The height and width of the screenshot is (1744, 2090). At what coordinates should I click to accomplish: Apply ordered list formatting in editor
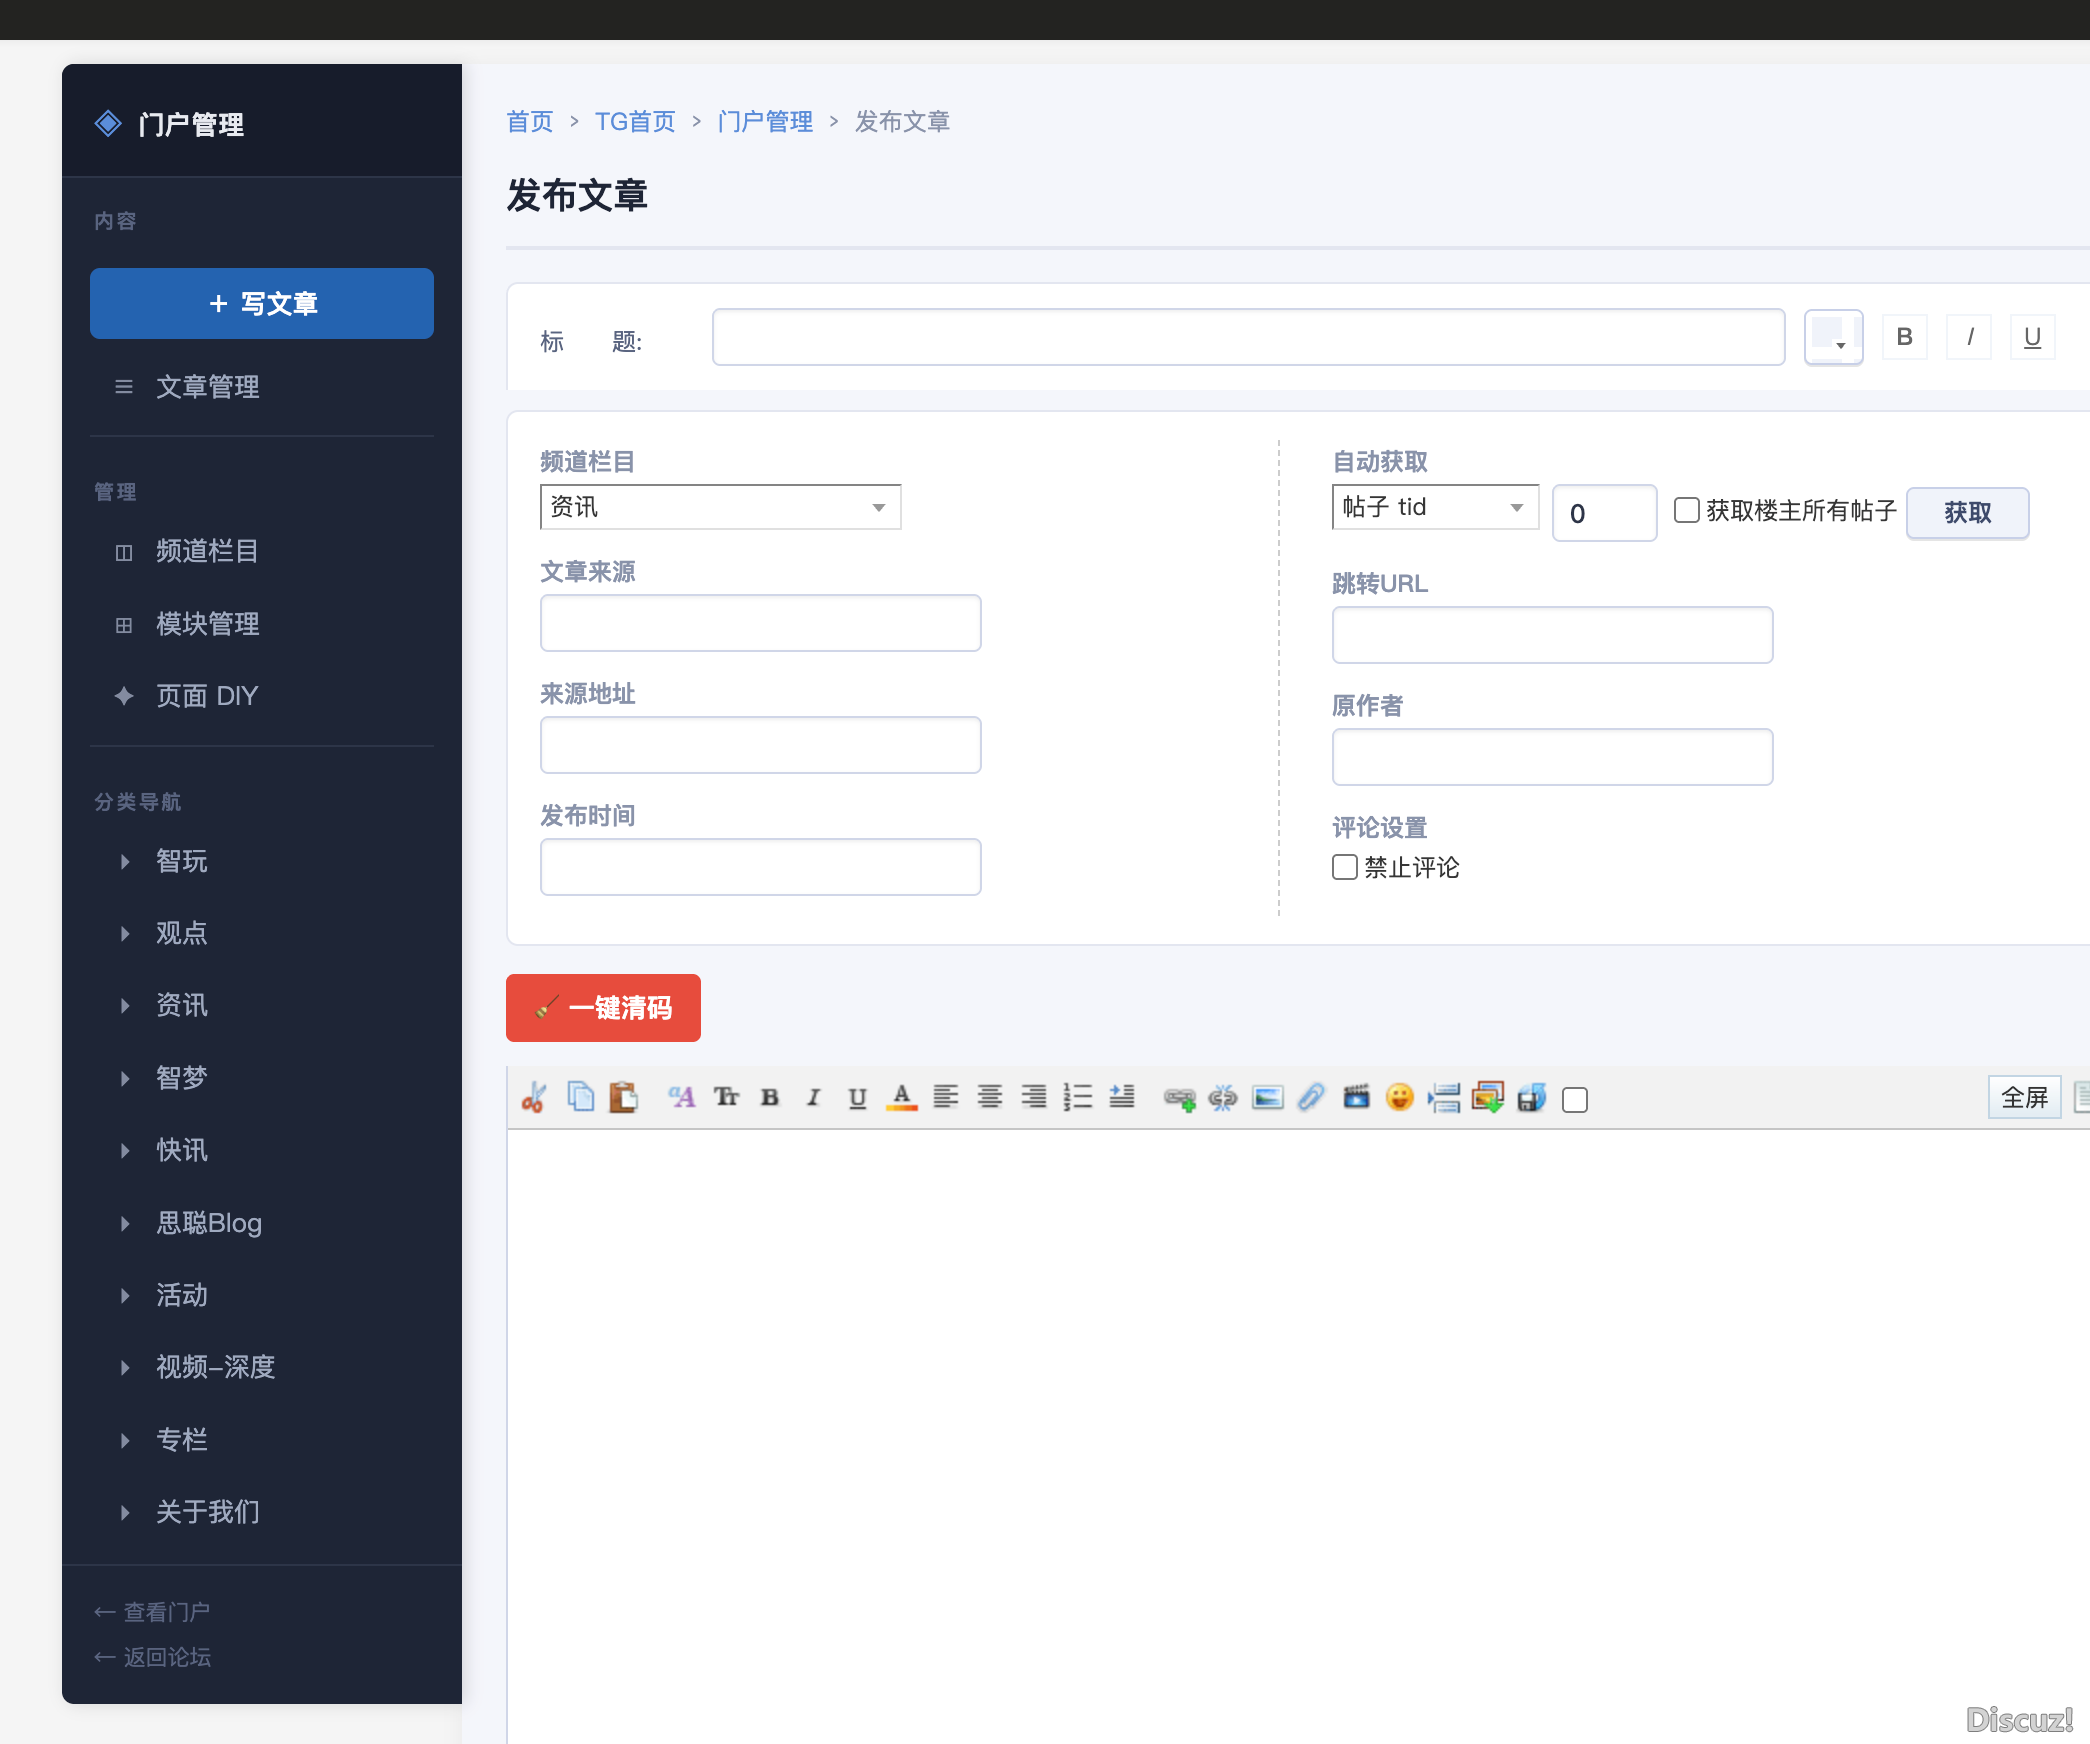pyautogui.click(x=1077, y=1098)
